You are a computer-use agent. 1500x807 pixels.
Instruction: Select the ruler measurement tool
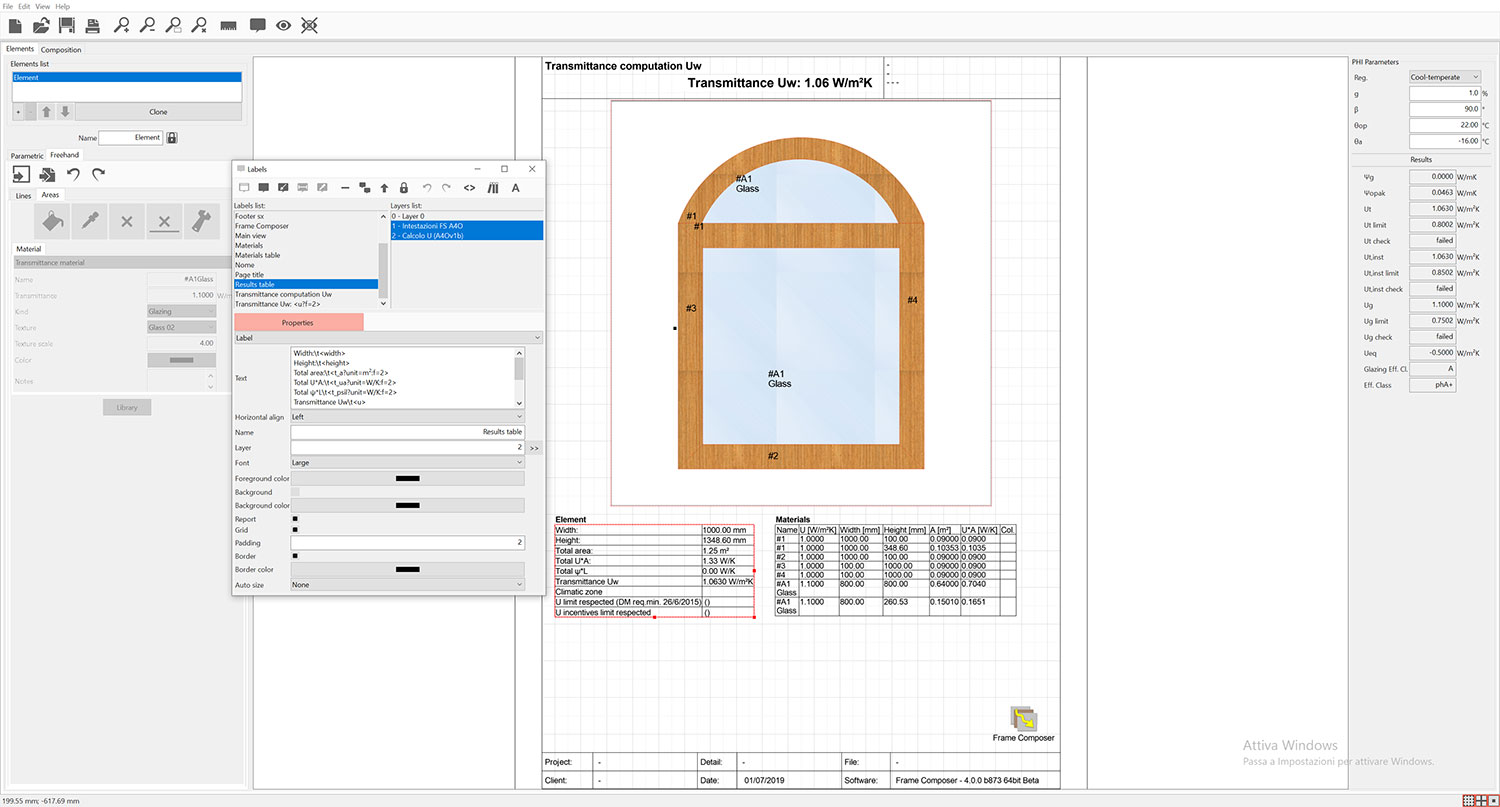pos(229,25)
